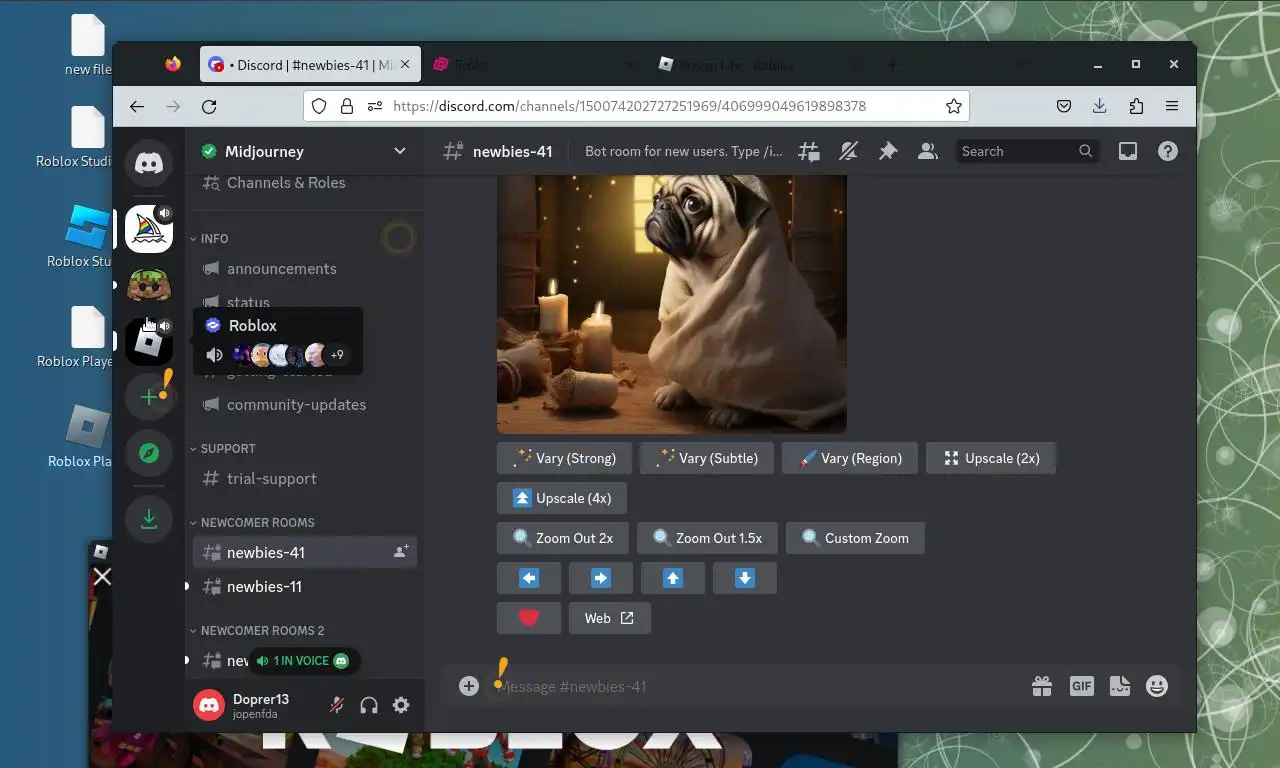The image size is (1280, 768).
Task: Toggle notification settings bell icon
Action: click(848, 151)
